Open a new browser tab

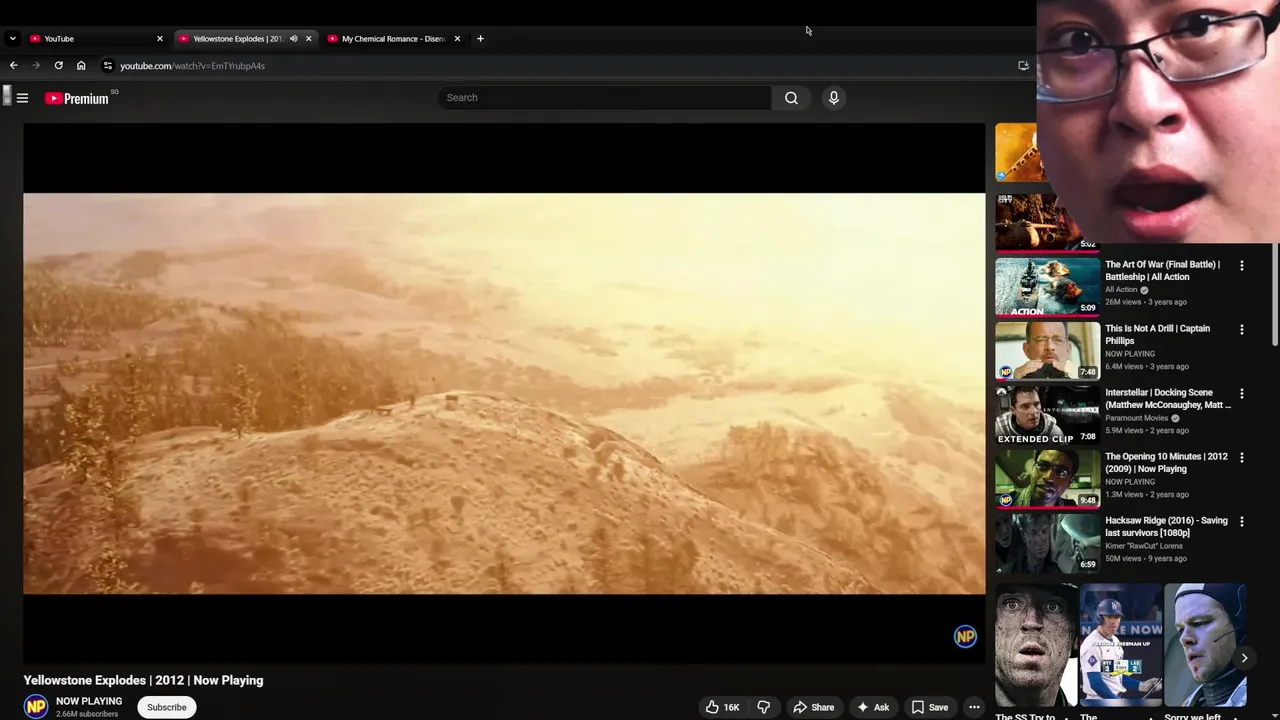pos(480,38)
